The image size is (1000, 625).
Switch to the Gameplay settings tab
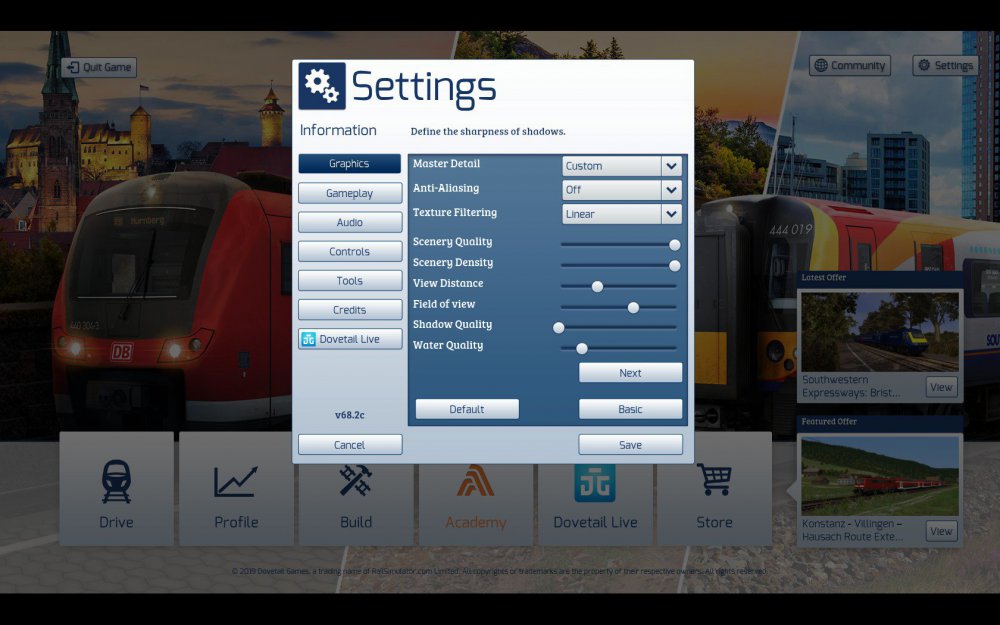pos(349,193)
